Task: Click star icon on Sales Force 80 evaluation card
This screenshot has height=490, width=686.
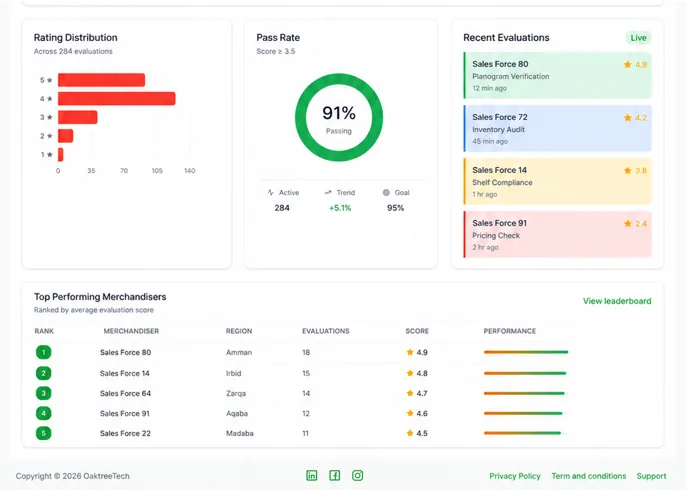Action: (627, 64)
